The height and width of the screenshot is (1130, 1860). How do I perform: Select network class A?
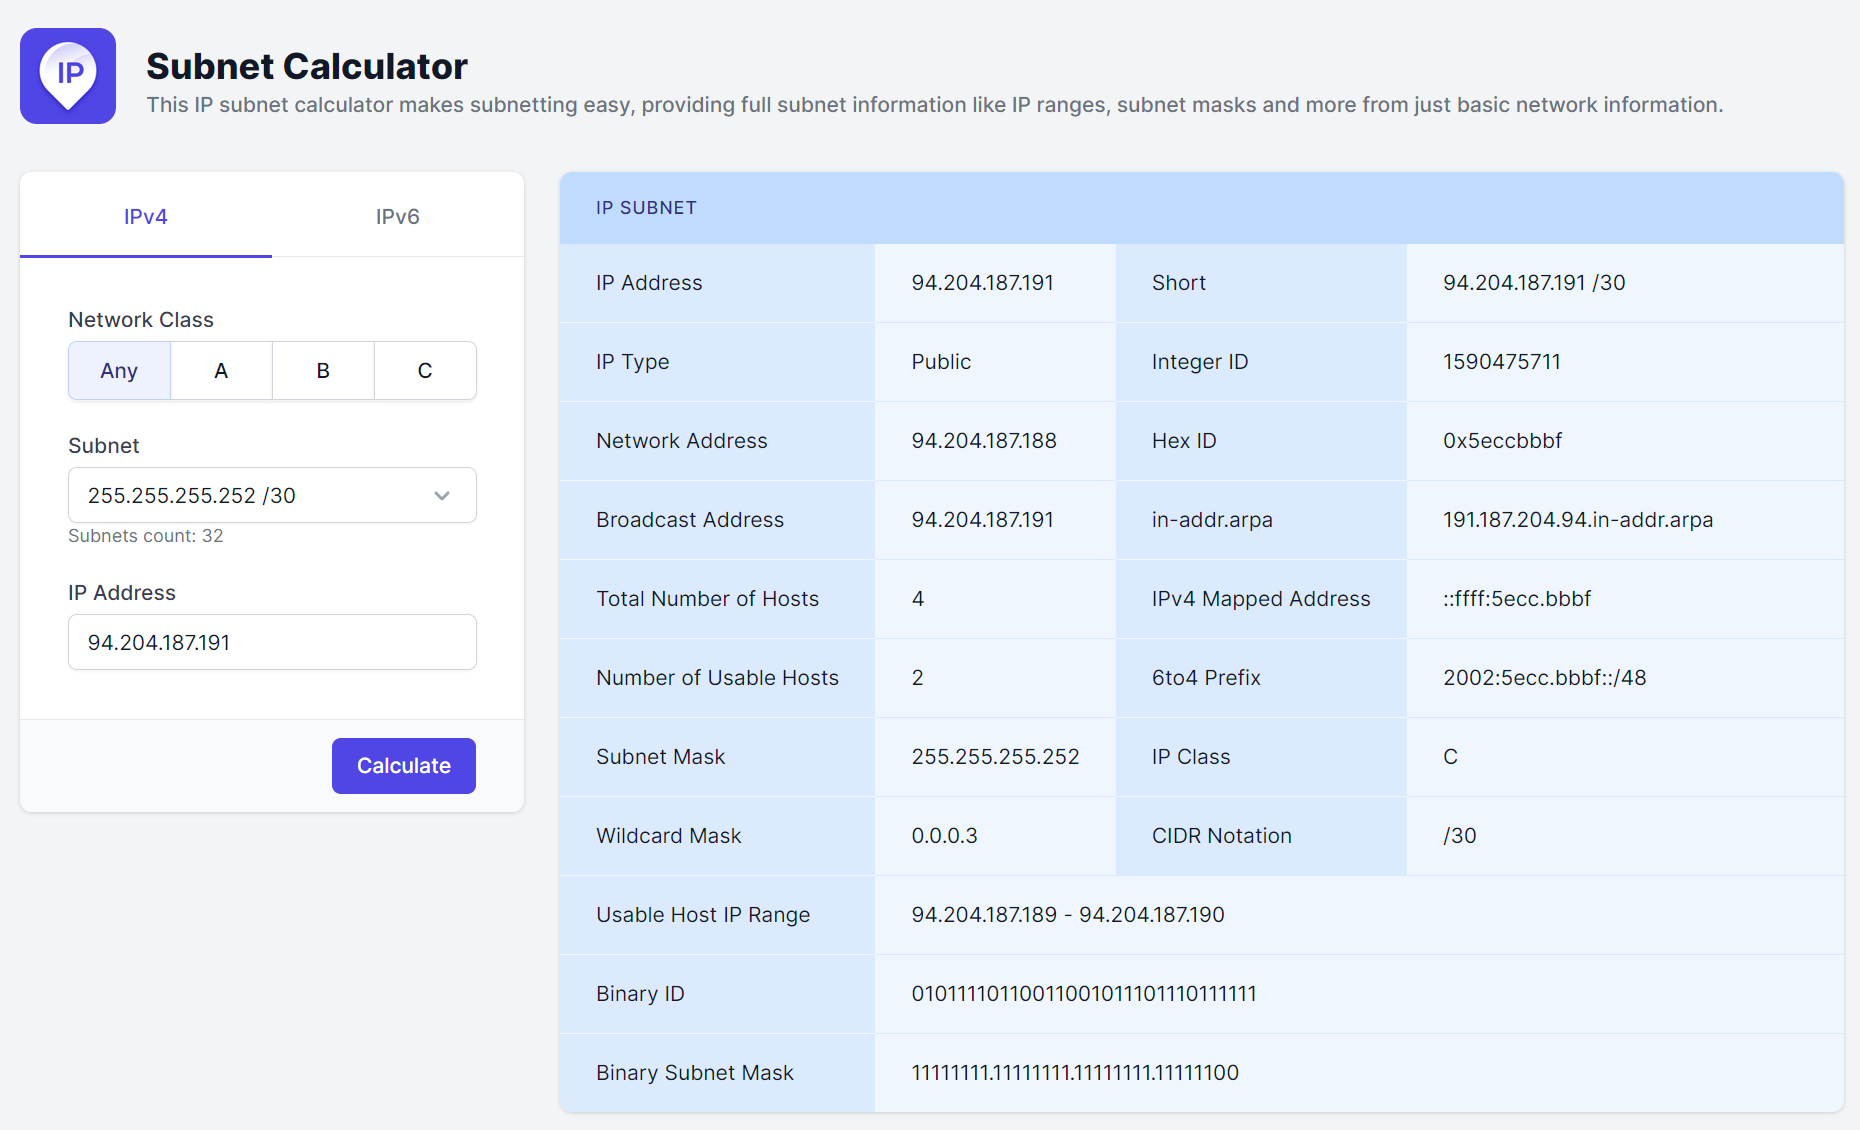pyautogui.click(x=221, y=371)
